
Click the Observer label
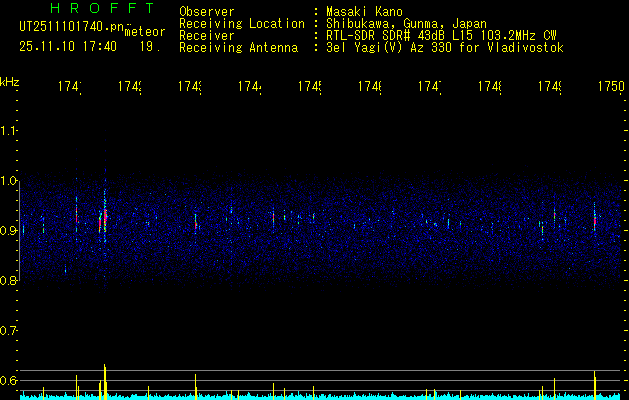tap(207, 12)
